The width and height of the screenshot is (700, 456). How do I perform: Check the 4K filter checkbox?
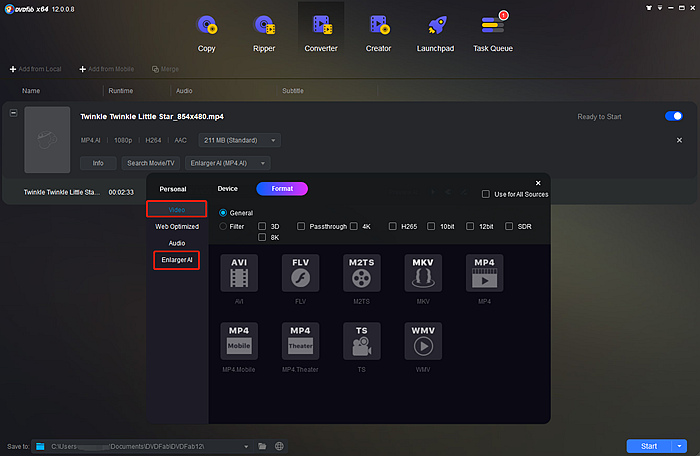(354, 226)
